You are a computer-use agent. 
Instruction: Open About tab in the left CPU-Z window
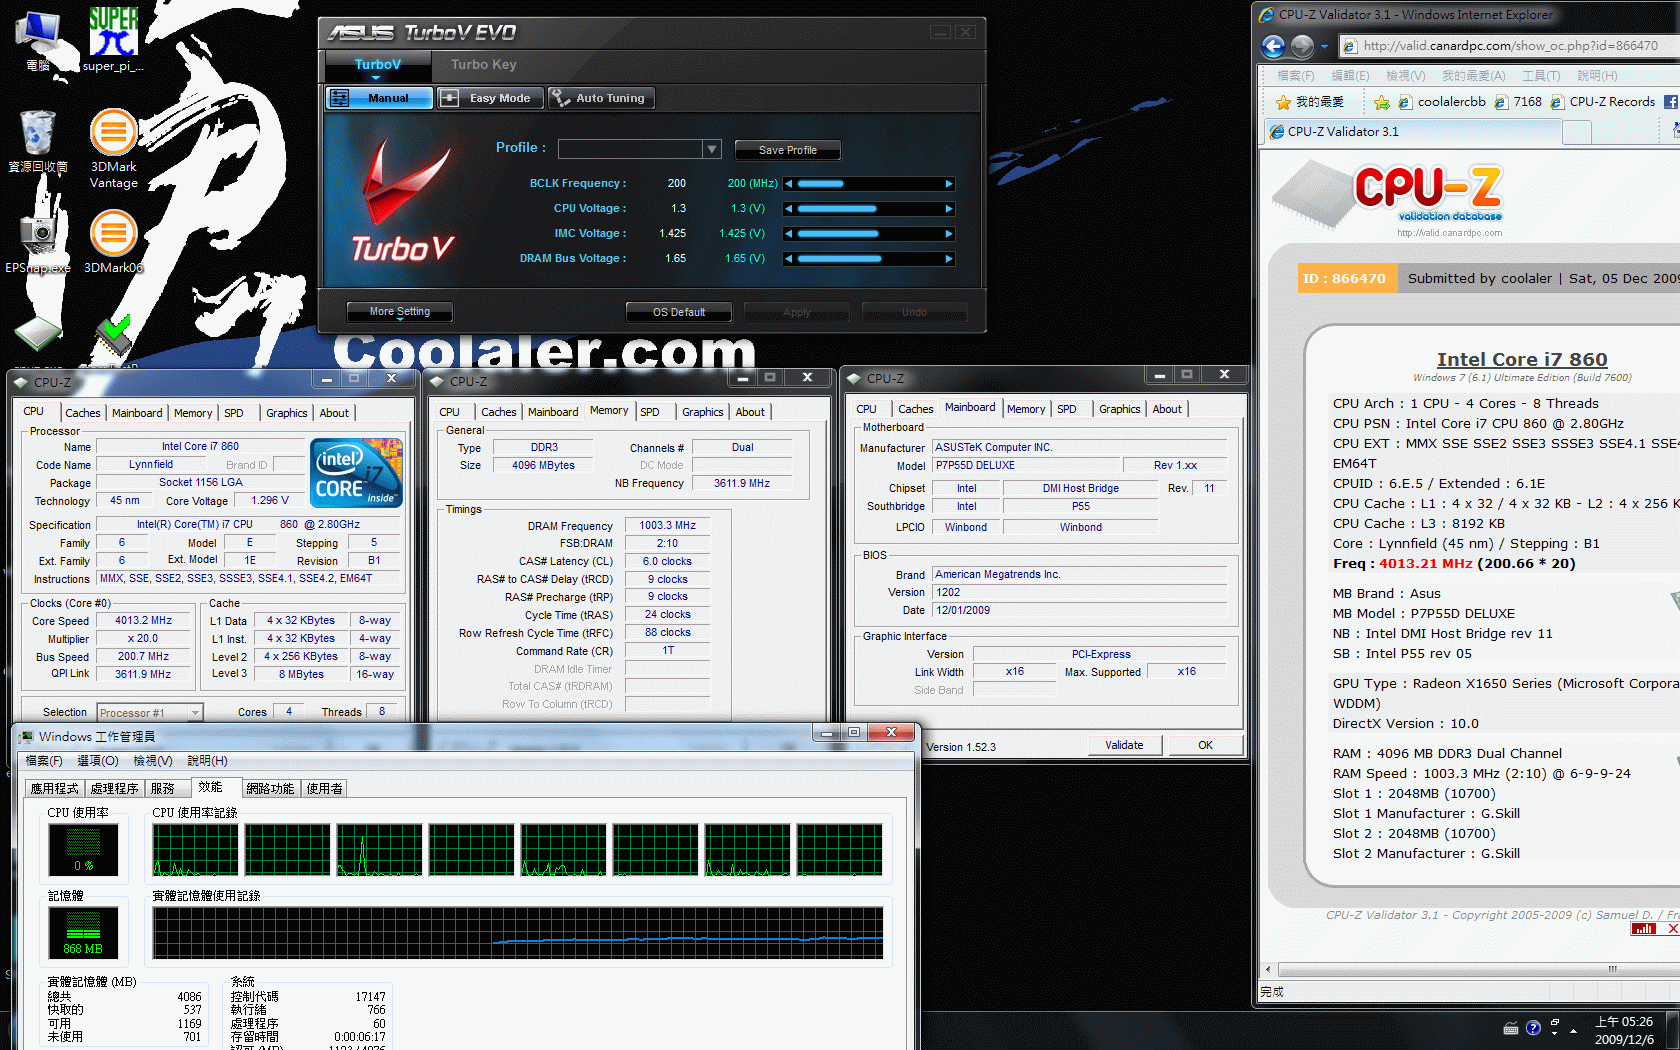tap(334, 413)
